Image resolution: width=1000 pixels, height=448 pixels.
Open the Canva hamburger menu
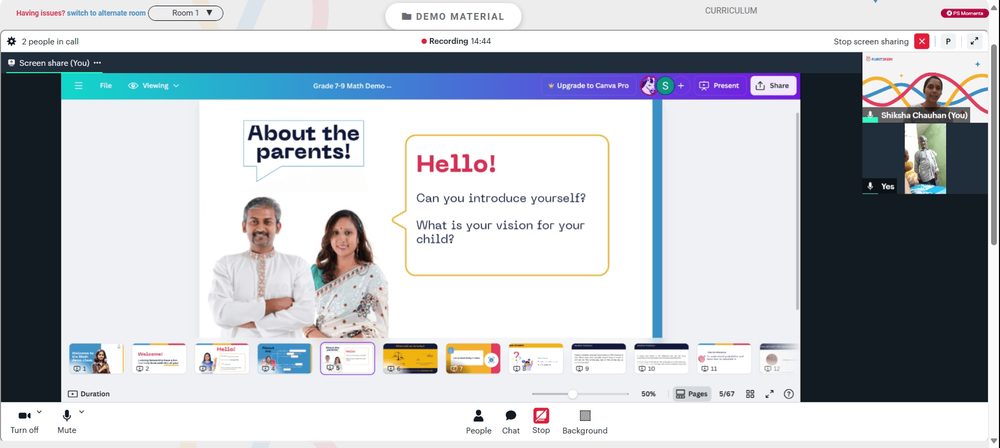[78, 86]
